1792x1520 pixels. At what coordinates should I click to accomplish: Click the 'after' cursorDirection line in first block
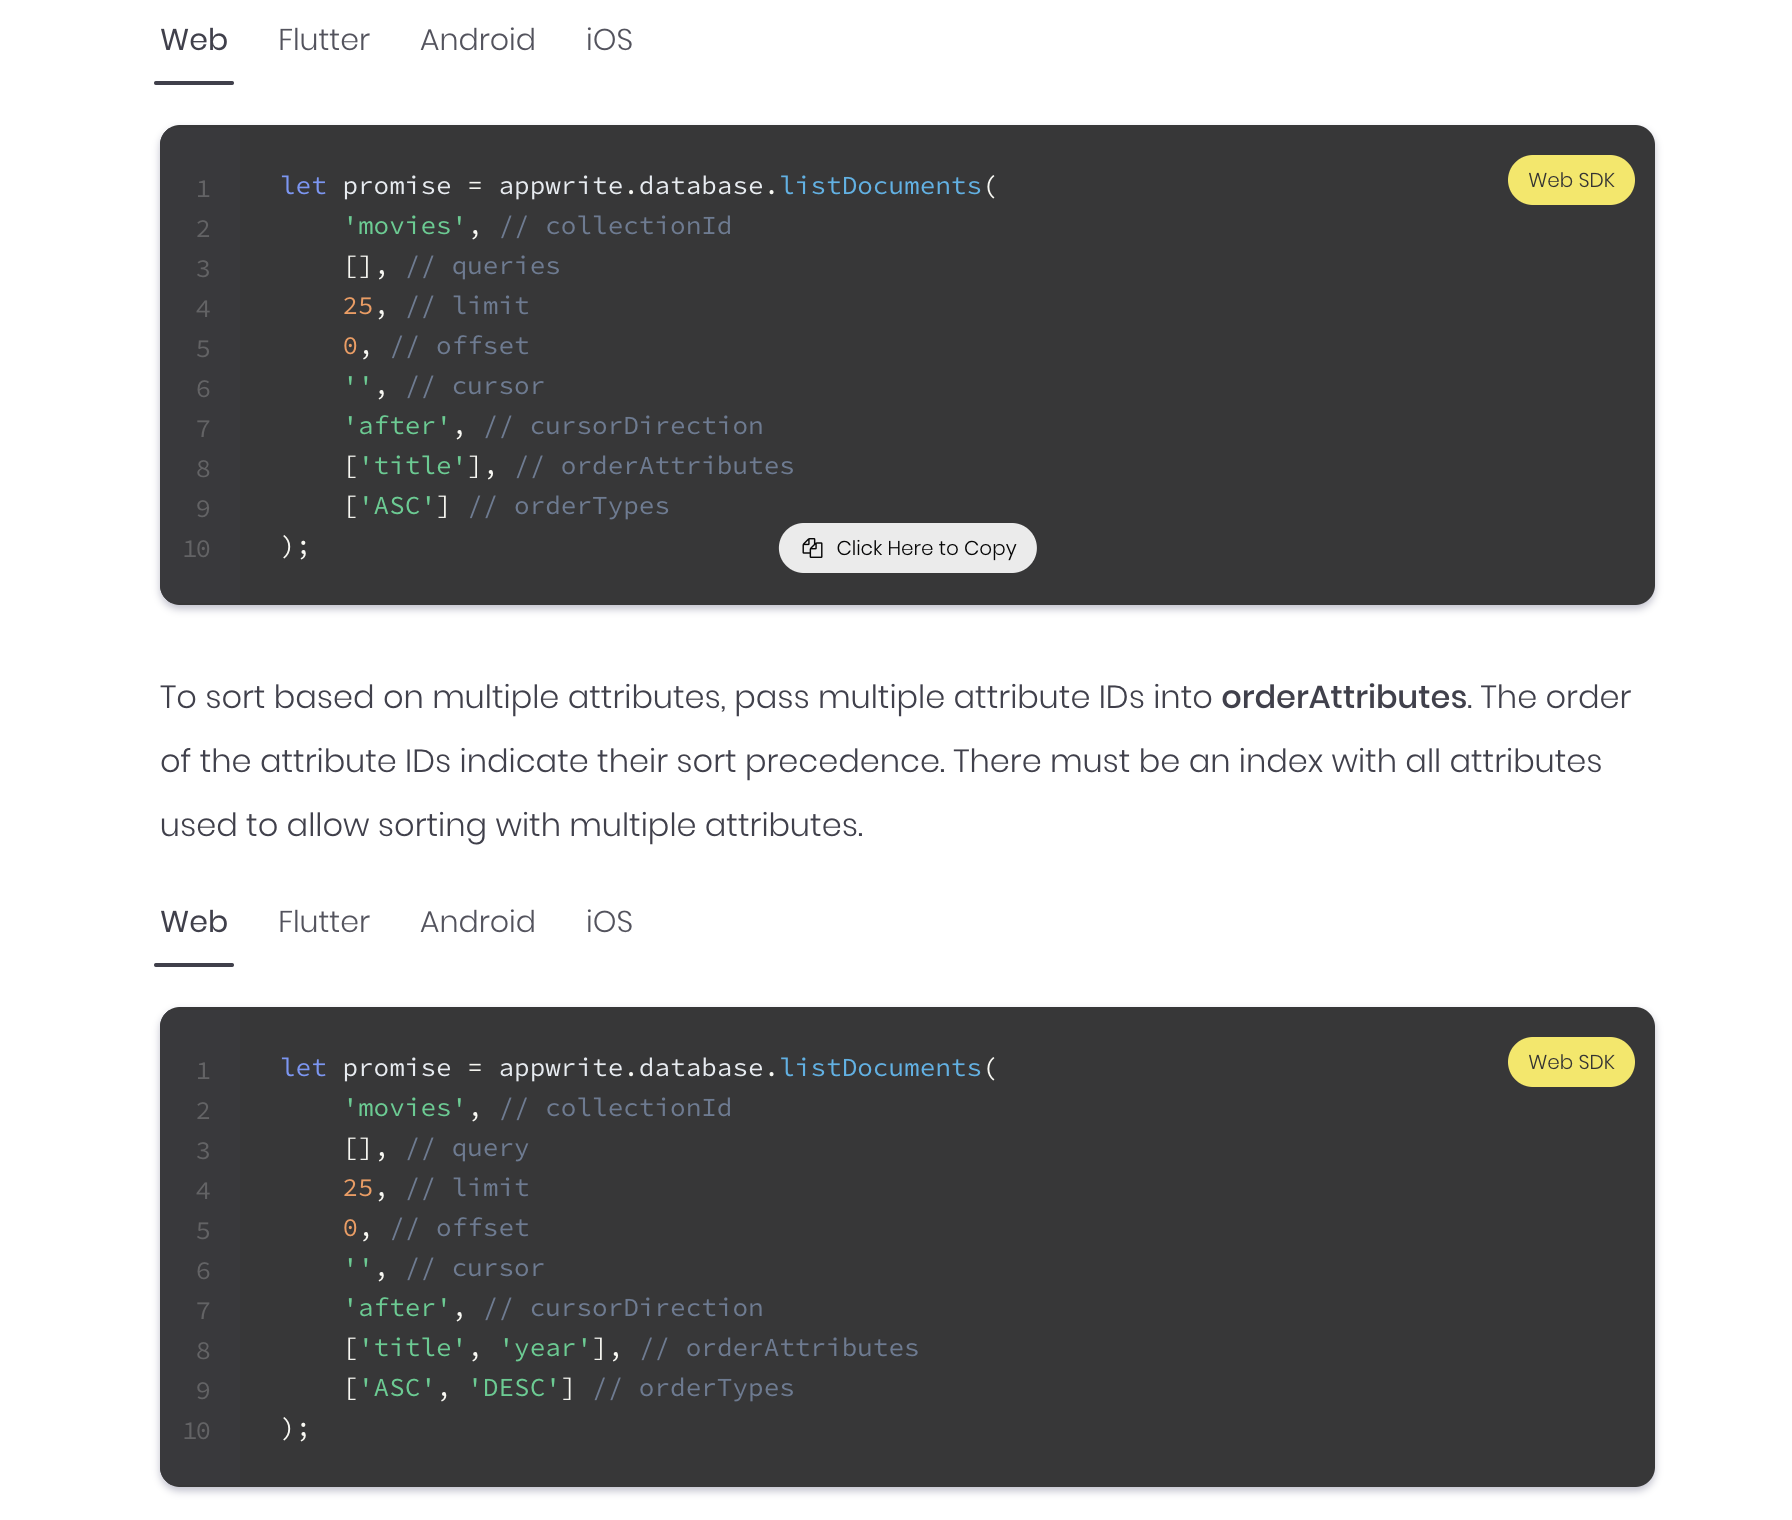(553, 426)
